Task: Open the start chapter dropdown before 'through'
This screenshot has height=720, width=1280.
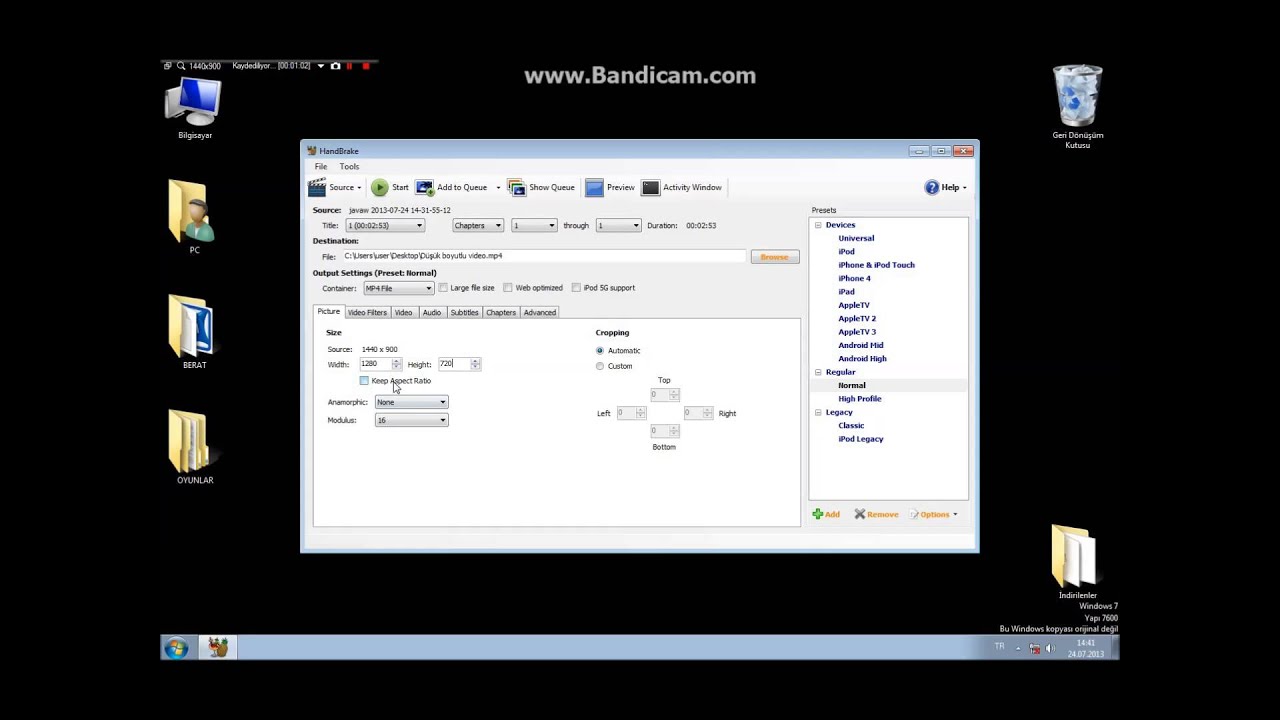Action: tap(534, 226)
